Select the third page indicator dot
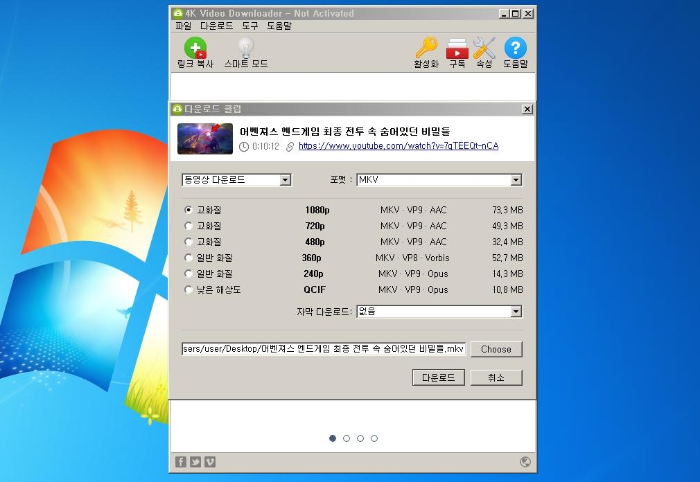The height and width of the screenshot is (482, 700). (360, 439)
